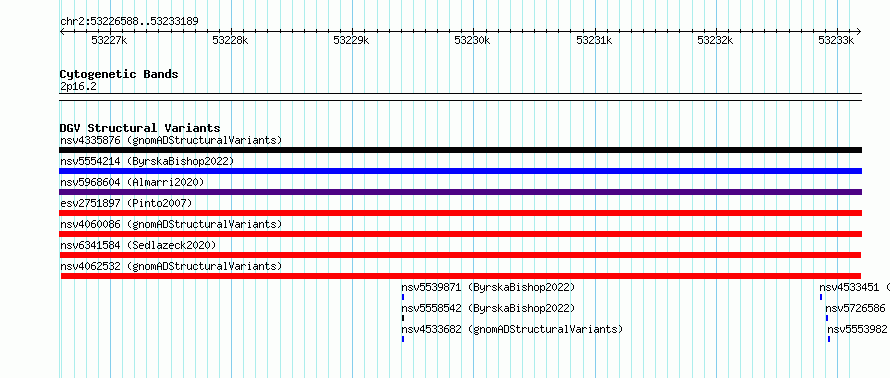Select the red nsv6341584 variant bar
This screenshot has height=378, width=890.
460,255
